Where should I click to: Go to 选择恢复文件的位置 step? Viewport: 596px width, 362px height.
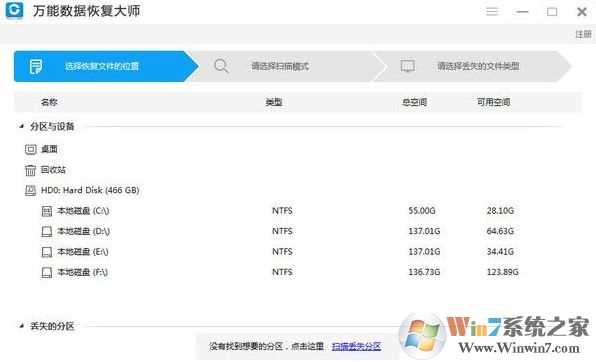pyautogui.click(x=106, y=66)
